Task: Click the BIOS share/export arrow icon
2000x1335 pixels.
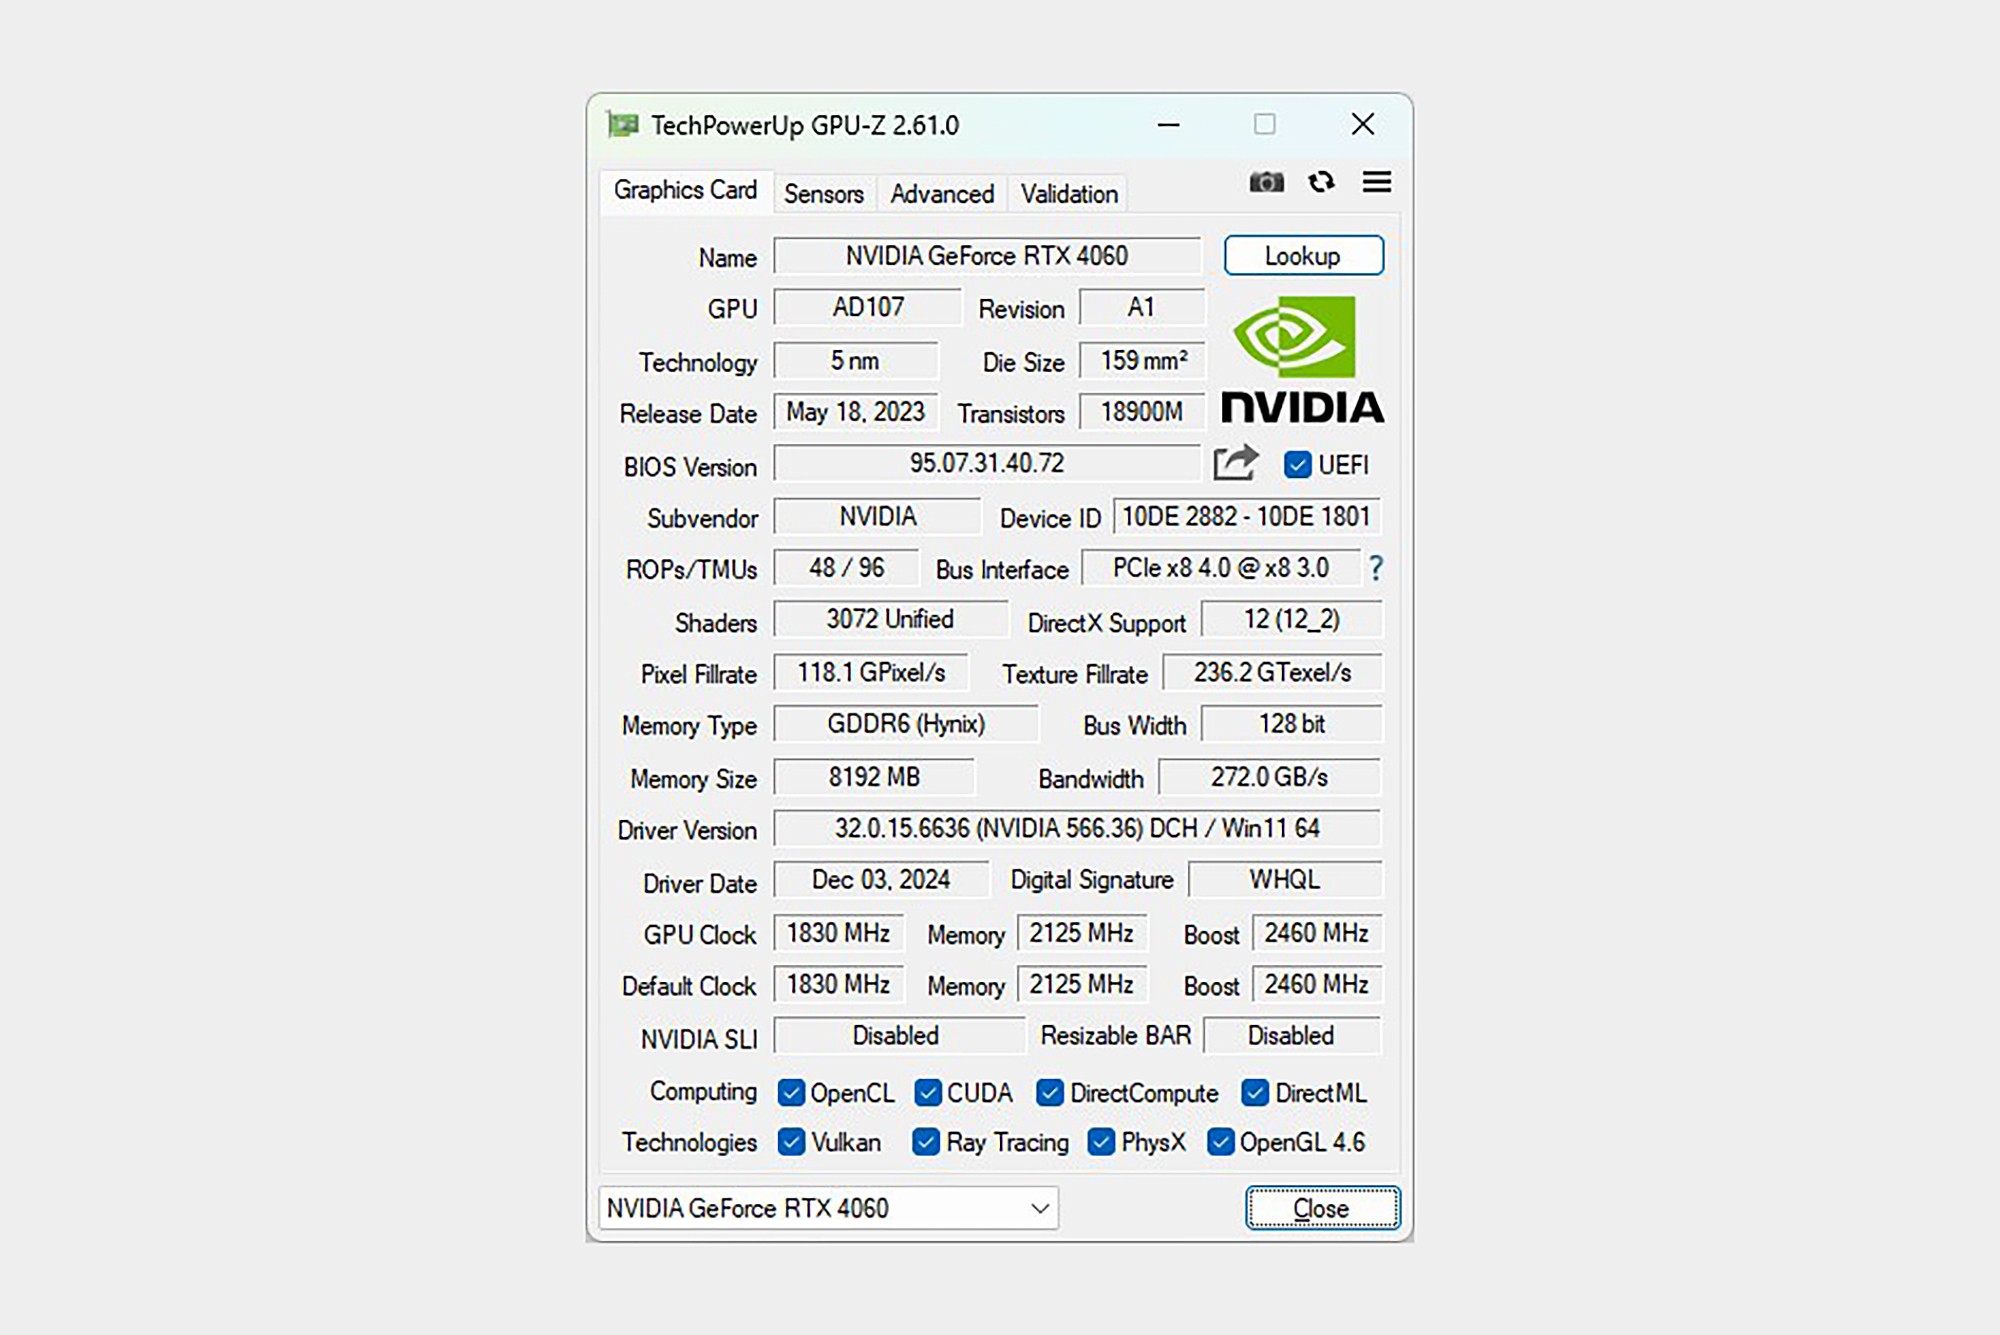Action: click(1235, 463)
